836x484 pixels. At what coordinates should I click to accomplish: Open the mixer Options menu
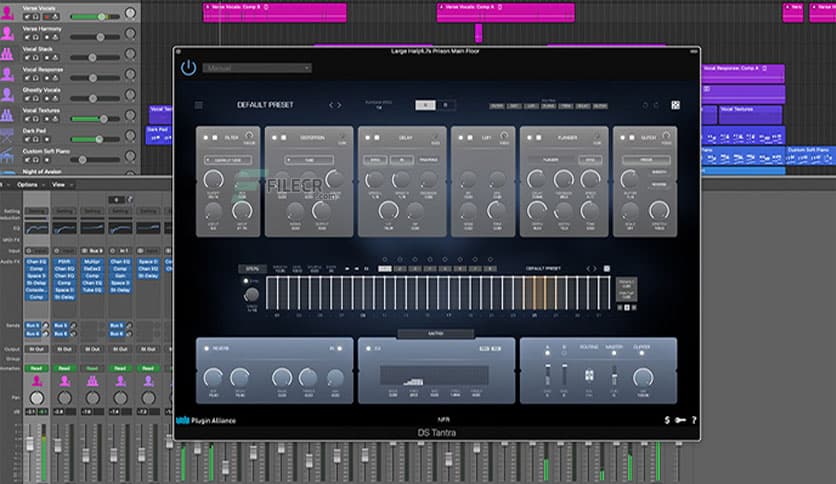click(x=29, y=185)
